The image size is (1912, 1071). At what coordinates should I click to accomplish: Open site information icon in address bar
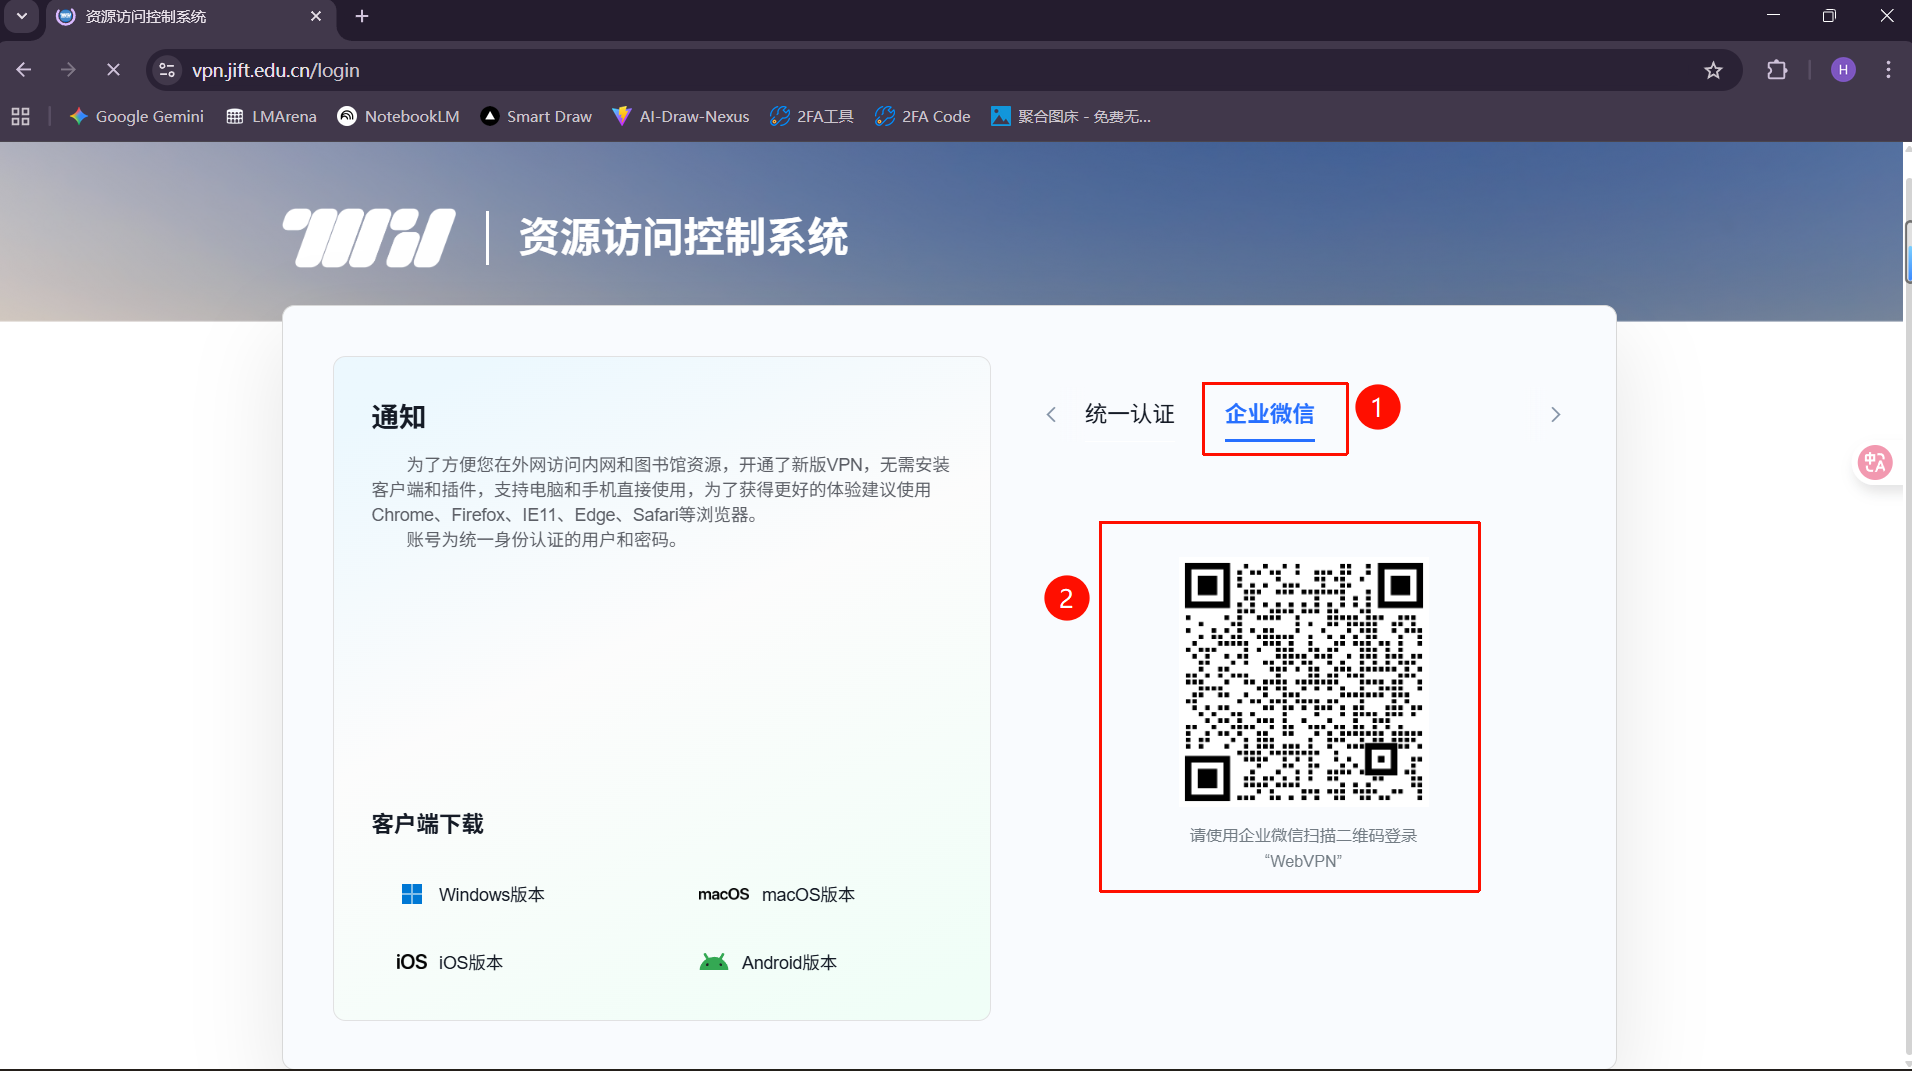coord(167,70)
